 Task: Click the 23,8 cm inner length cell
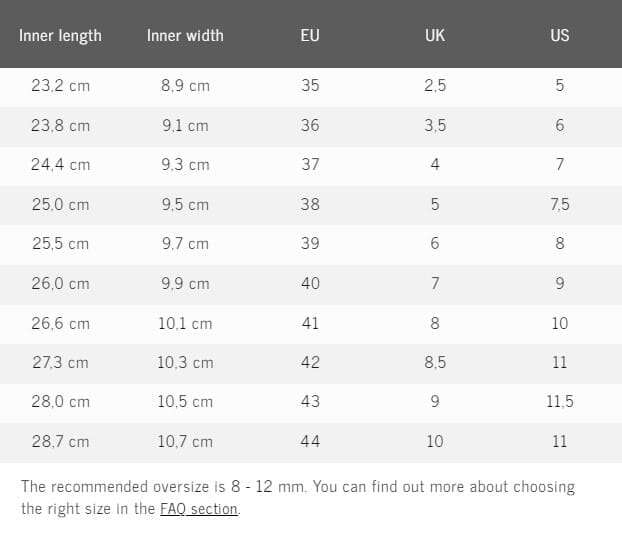[x=60, y=126]
